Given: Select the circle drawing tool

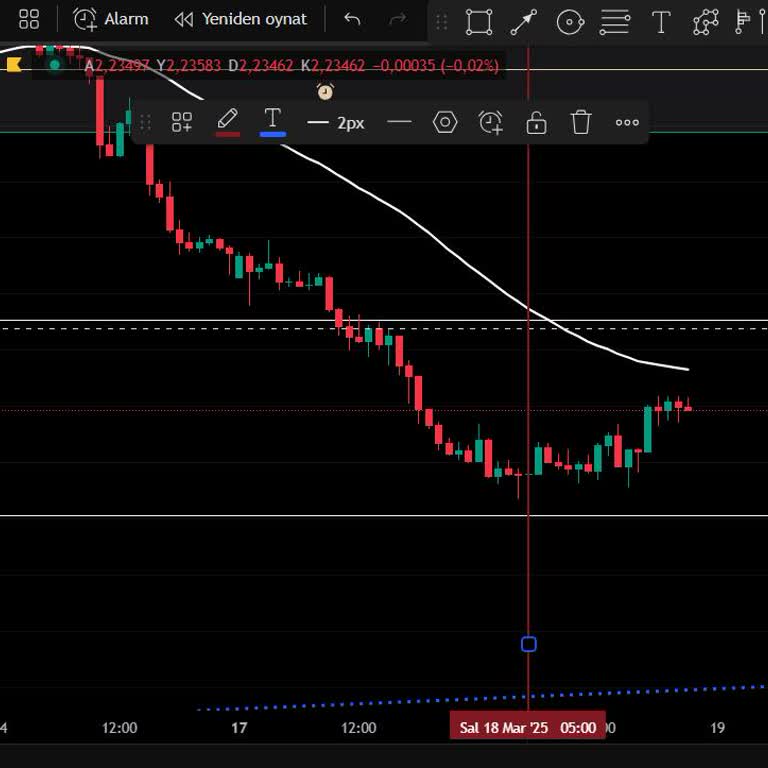Looking at the screenshot, I should (570, 22).
